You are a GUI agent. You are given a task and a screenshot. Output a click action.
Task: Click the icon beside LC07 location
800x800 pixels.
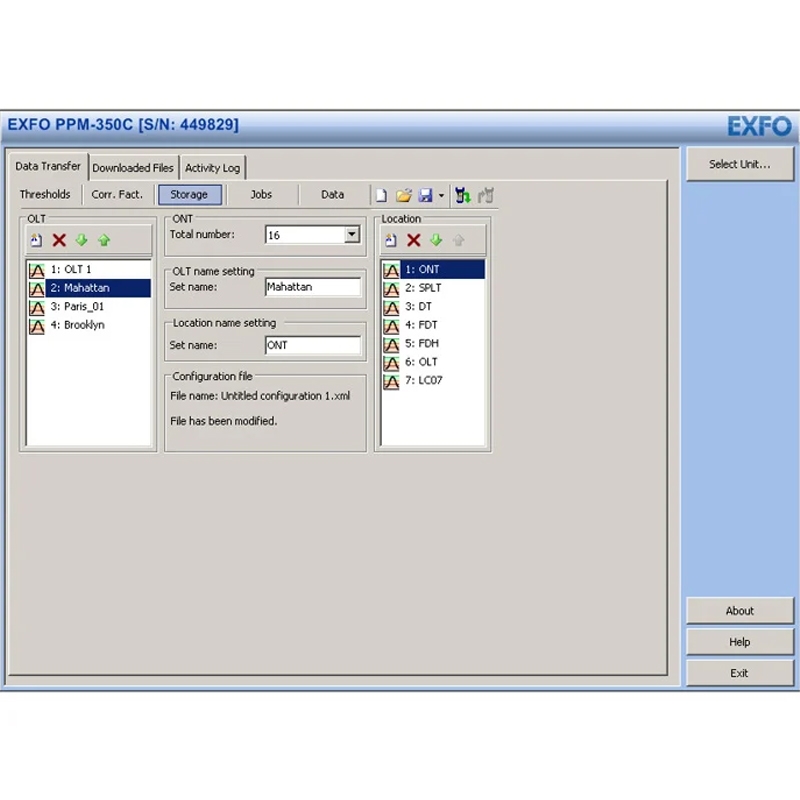391,381
